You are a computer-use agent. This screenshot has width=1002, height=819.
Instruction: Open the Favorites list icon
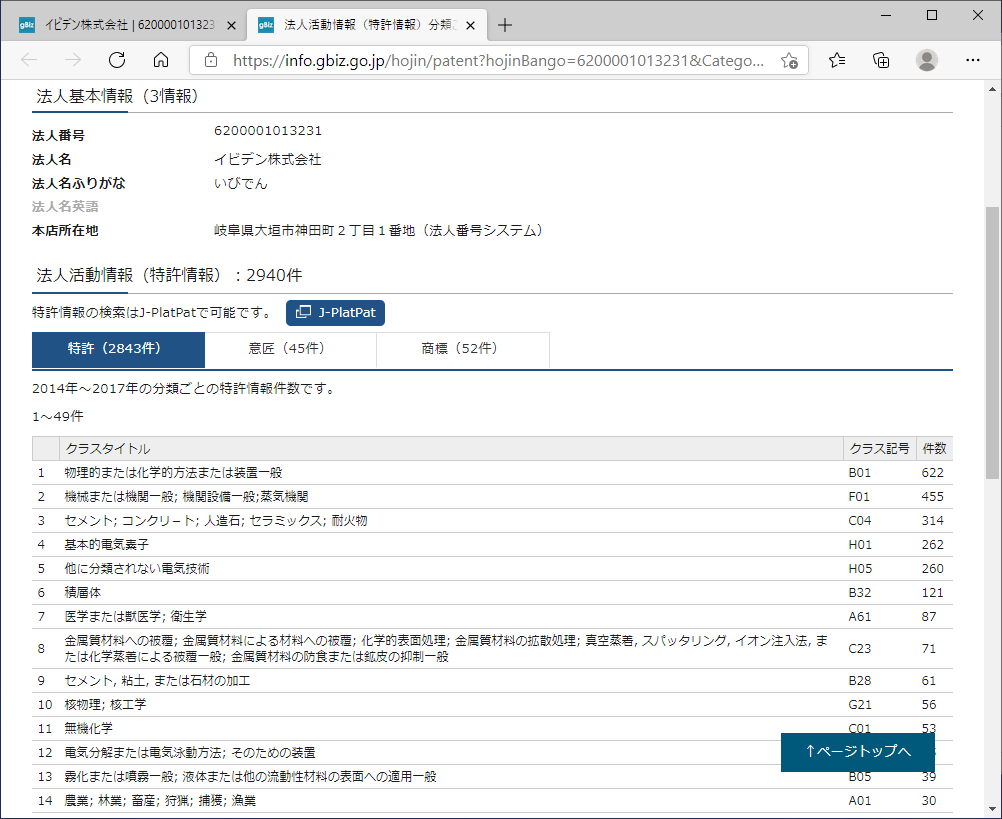click(837, 60)
